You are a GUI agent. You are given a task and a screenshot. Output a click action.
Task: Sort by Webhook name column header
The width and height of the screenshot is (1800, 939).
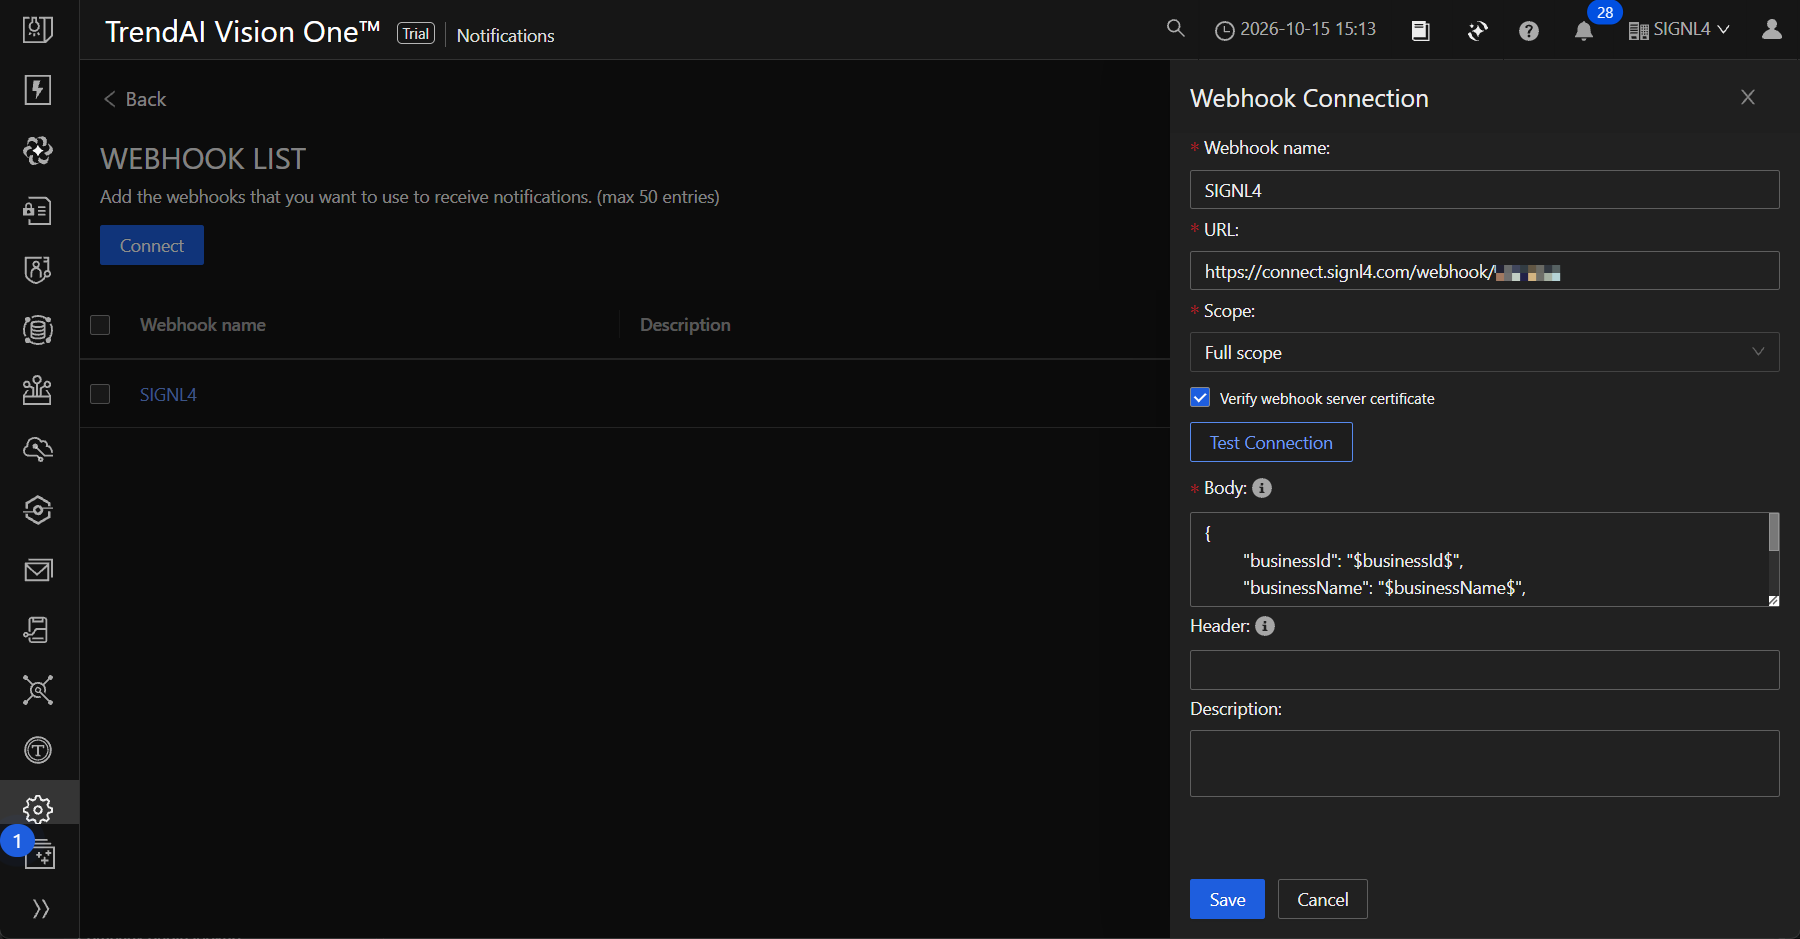click(x=203, y=325)
